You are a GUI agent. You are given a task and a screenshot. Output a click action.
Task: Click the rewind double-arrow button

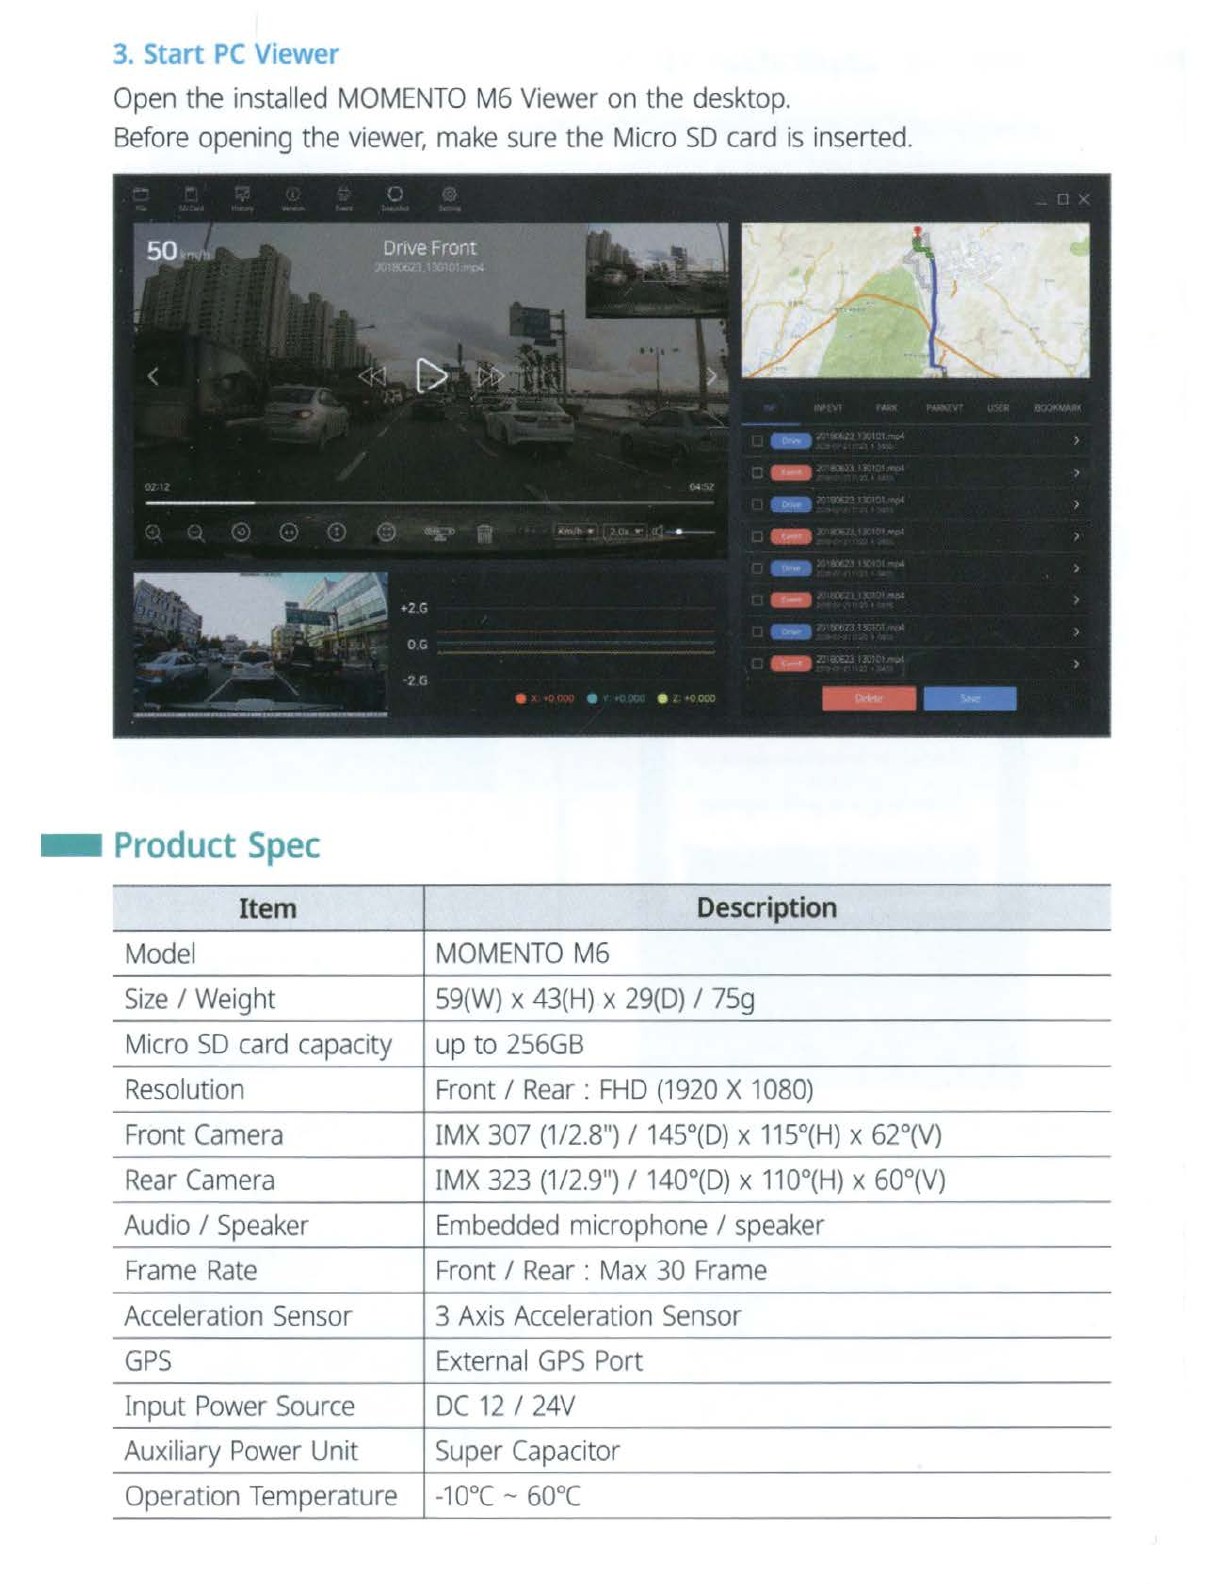(372, 376)
